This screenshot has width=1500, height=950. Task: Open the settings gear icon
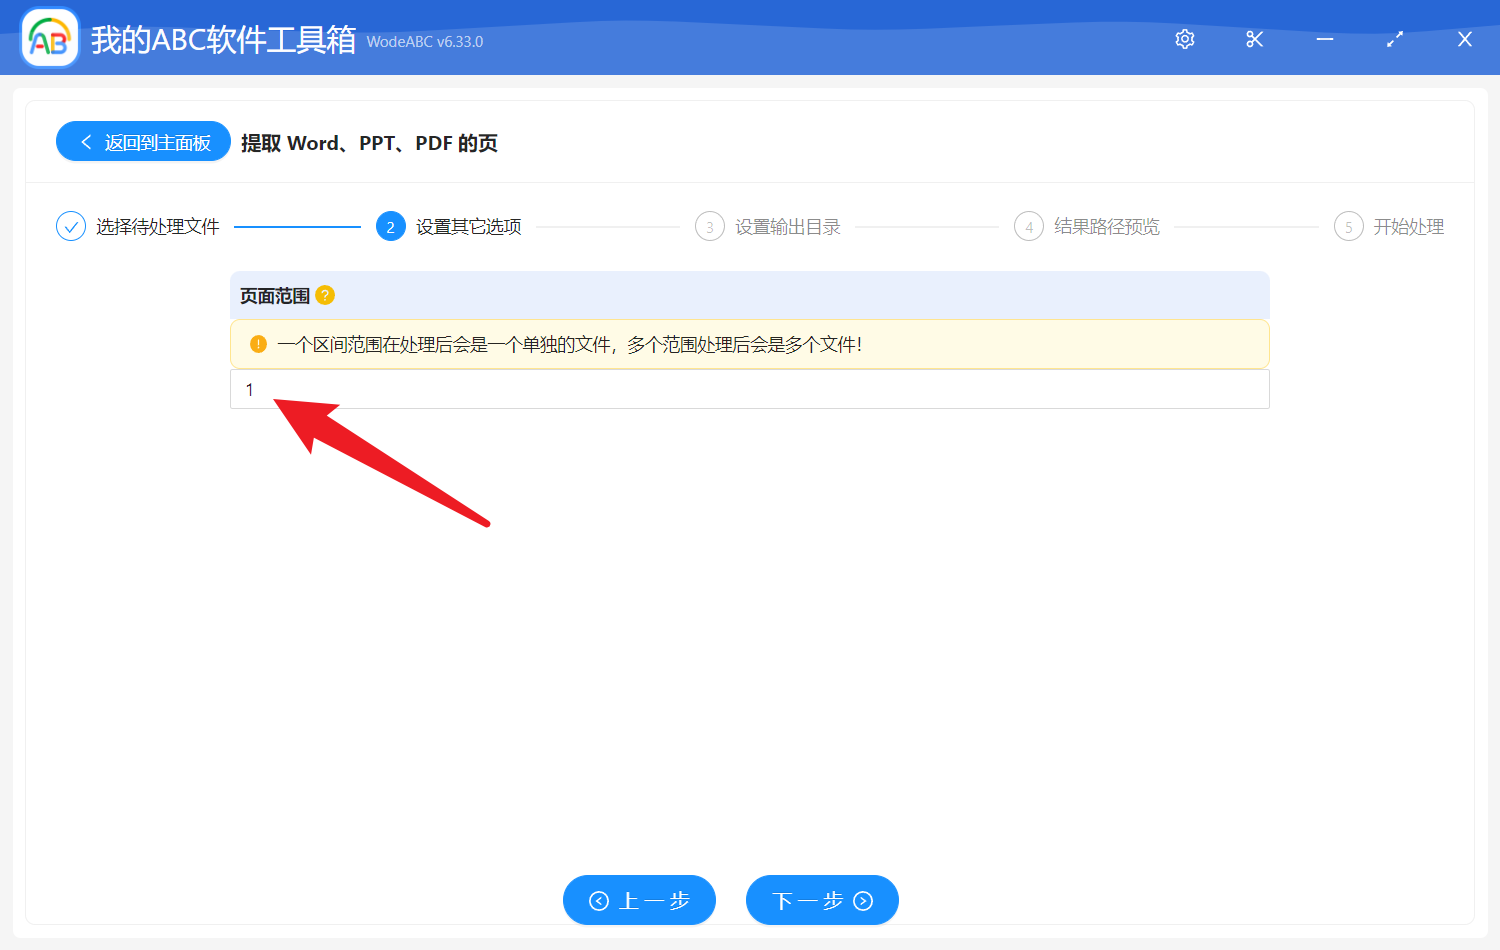click(x=1185, y=39)
